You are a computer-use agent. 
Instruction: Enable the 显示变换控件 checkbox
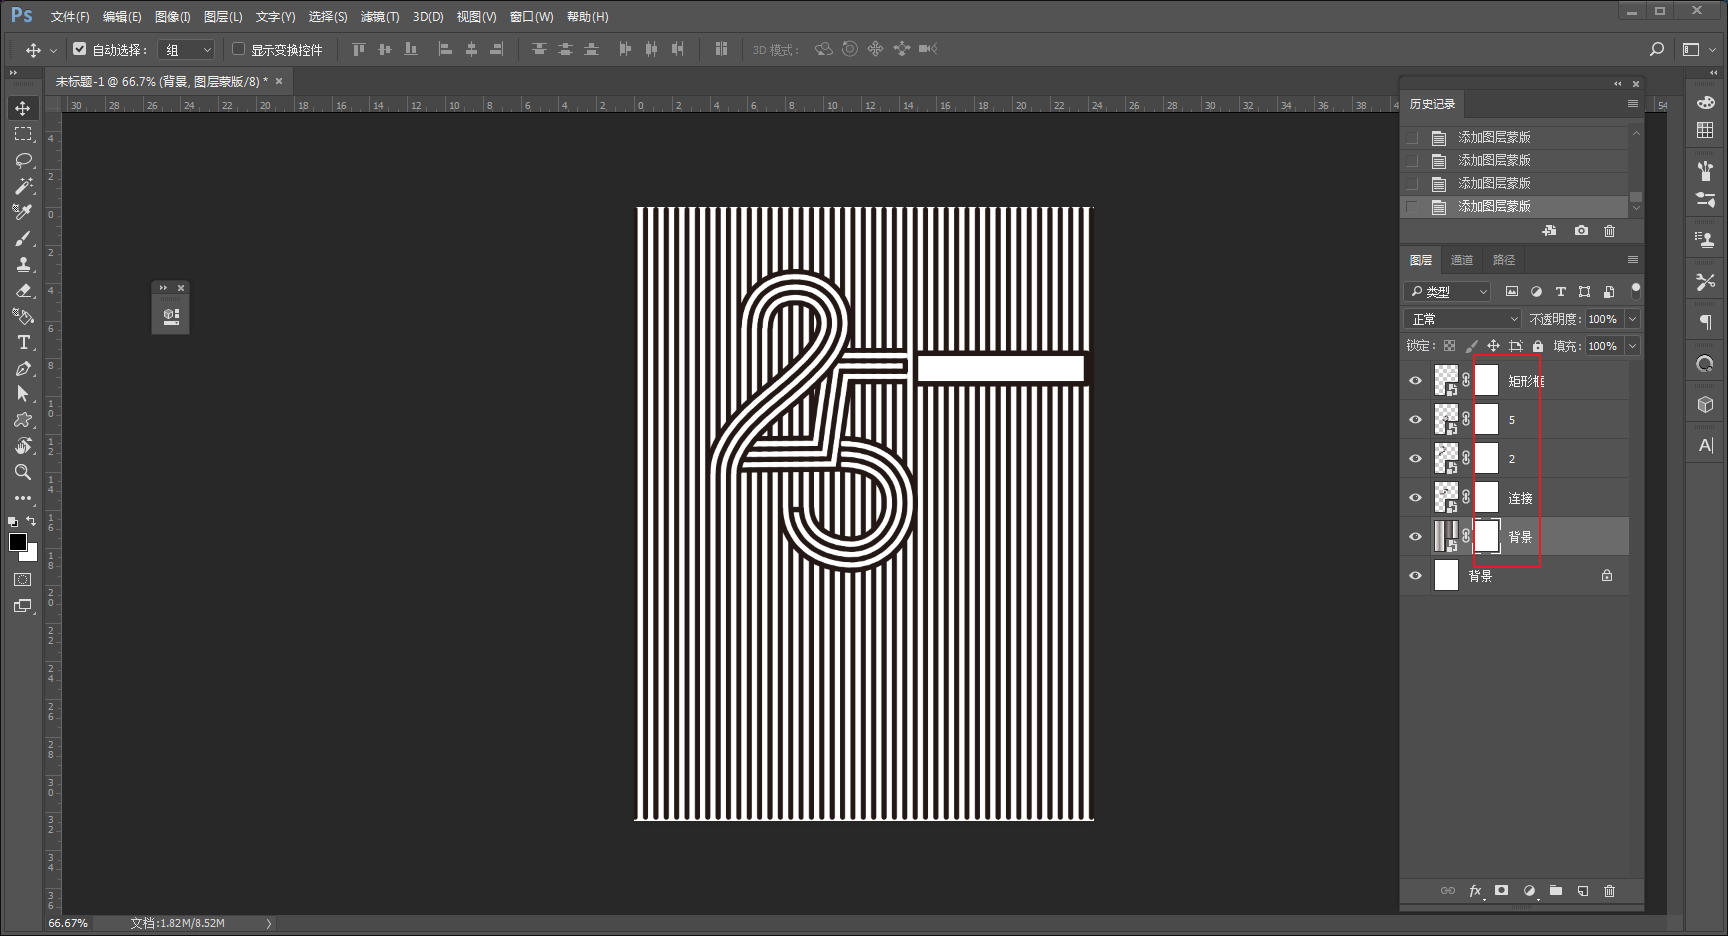(238, 48)
